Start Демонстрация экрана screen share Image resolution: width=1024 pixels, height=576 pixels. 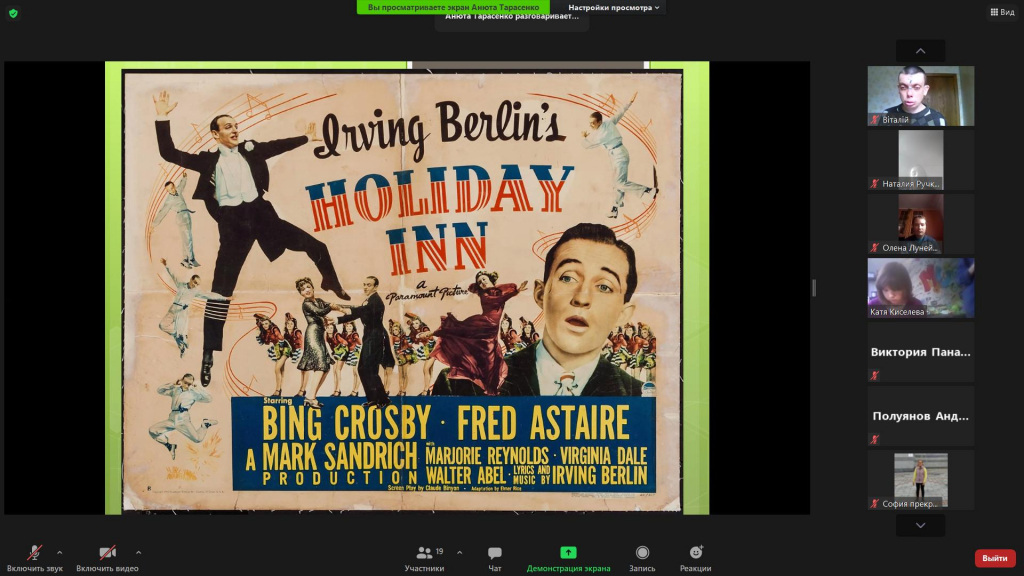(x=568, y=558)
